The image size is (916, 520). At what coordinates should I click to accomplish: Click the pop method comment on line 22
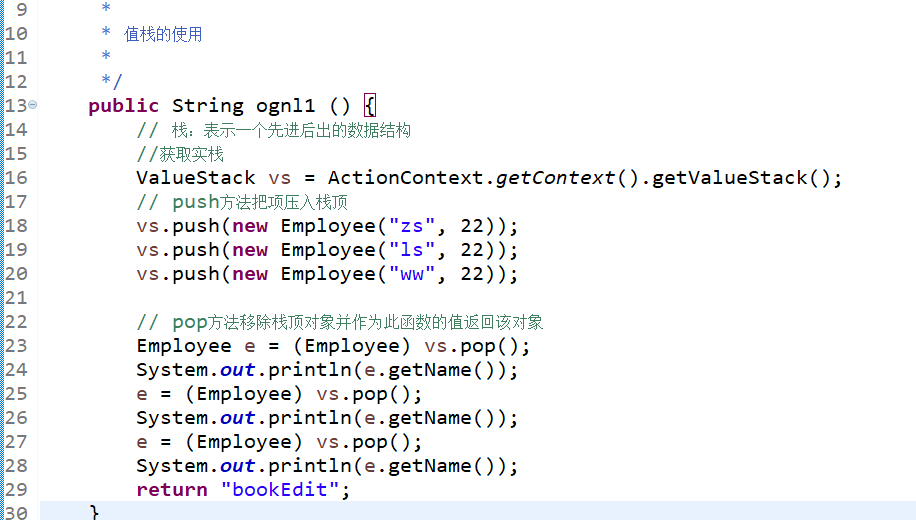pos(339,322)
